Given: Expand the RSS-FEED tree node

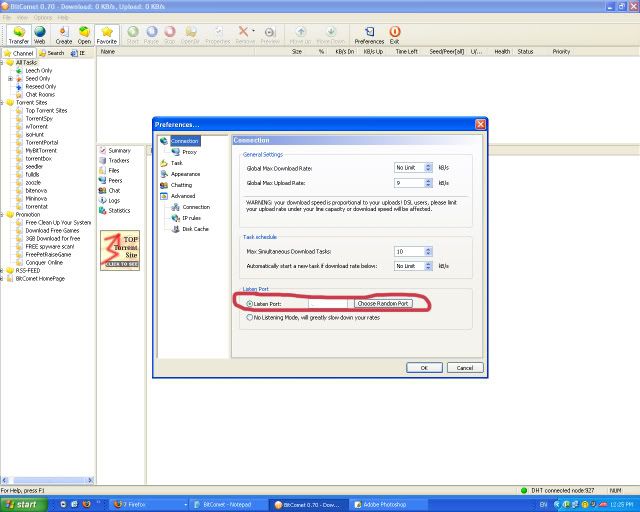Looking at the screenshot, I should [x=2, y=271].
